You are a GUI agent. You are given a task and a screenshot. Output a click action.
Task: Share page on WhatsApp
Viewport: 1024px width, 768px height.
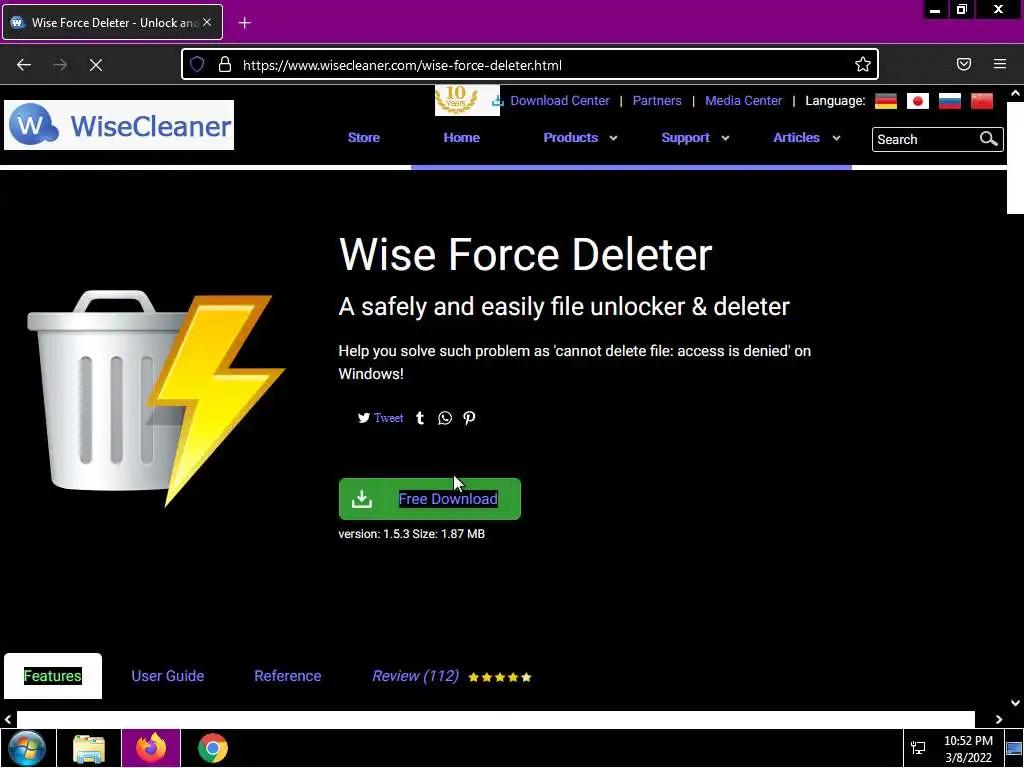coord(445,418)
